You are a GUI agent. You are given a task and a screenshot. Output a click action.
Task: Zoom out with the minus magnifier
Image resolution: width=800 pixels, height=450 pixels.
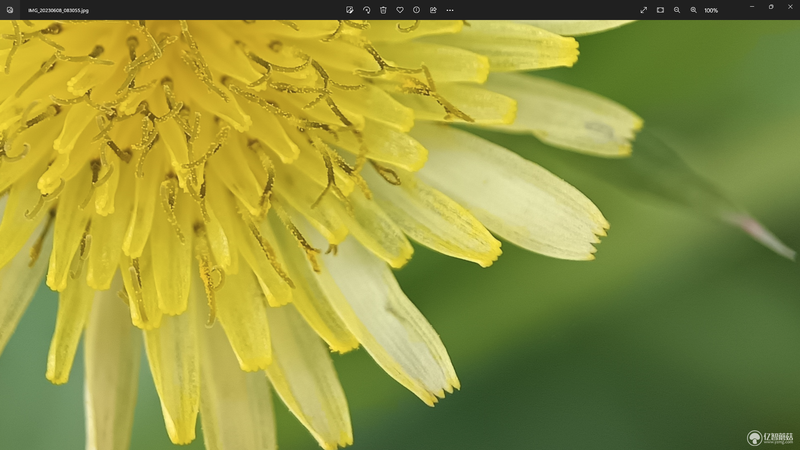point(677,10)
